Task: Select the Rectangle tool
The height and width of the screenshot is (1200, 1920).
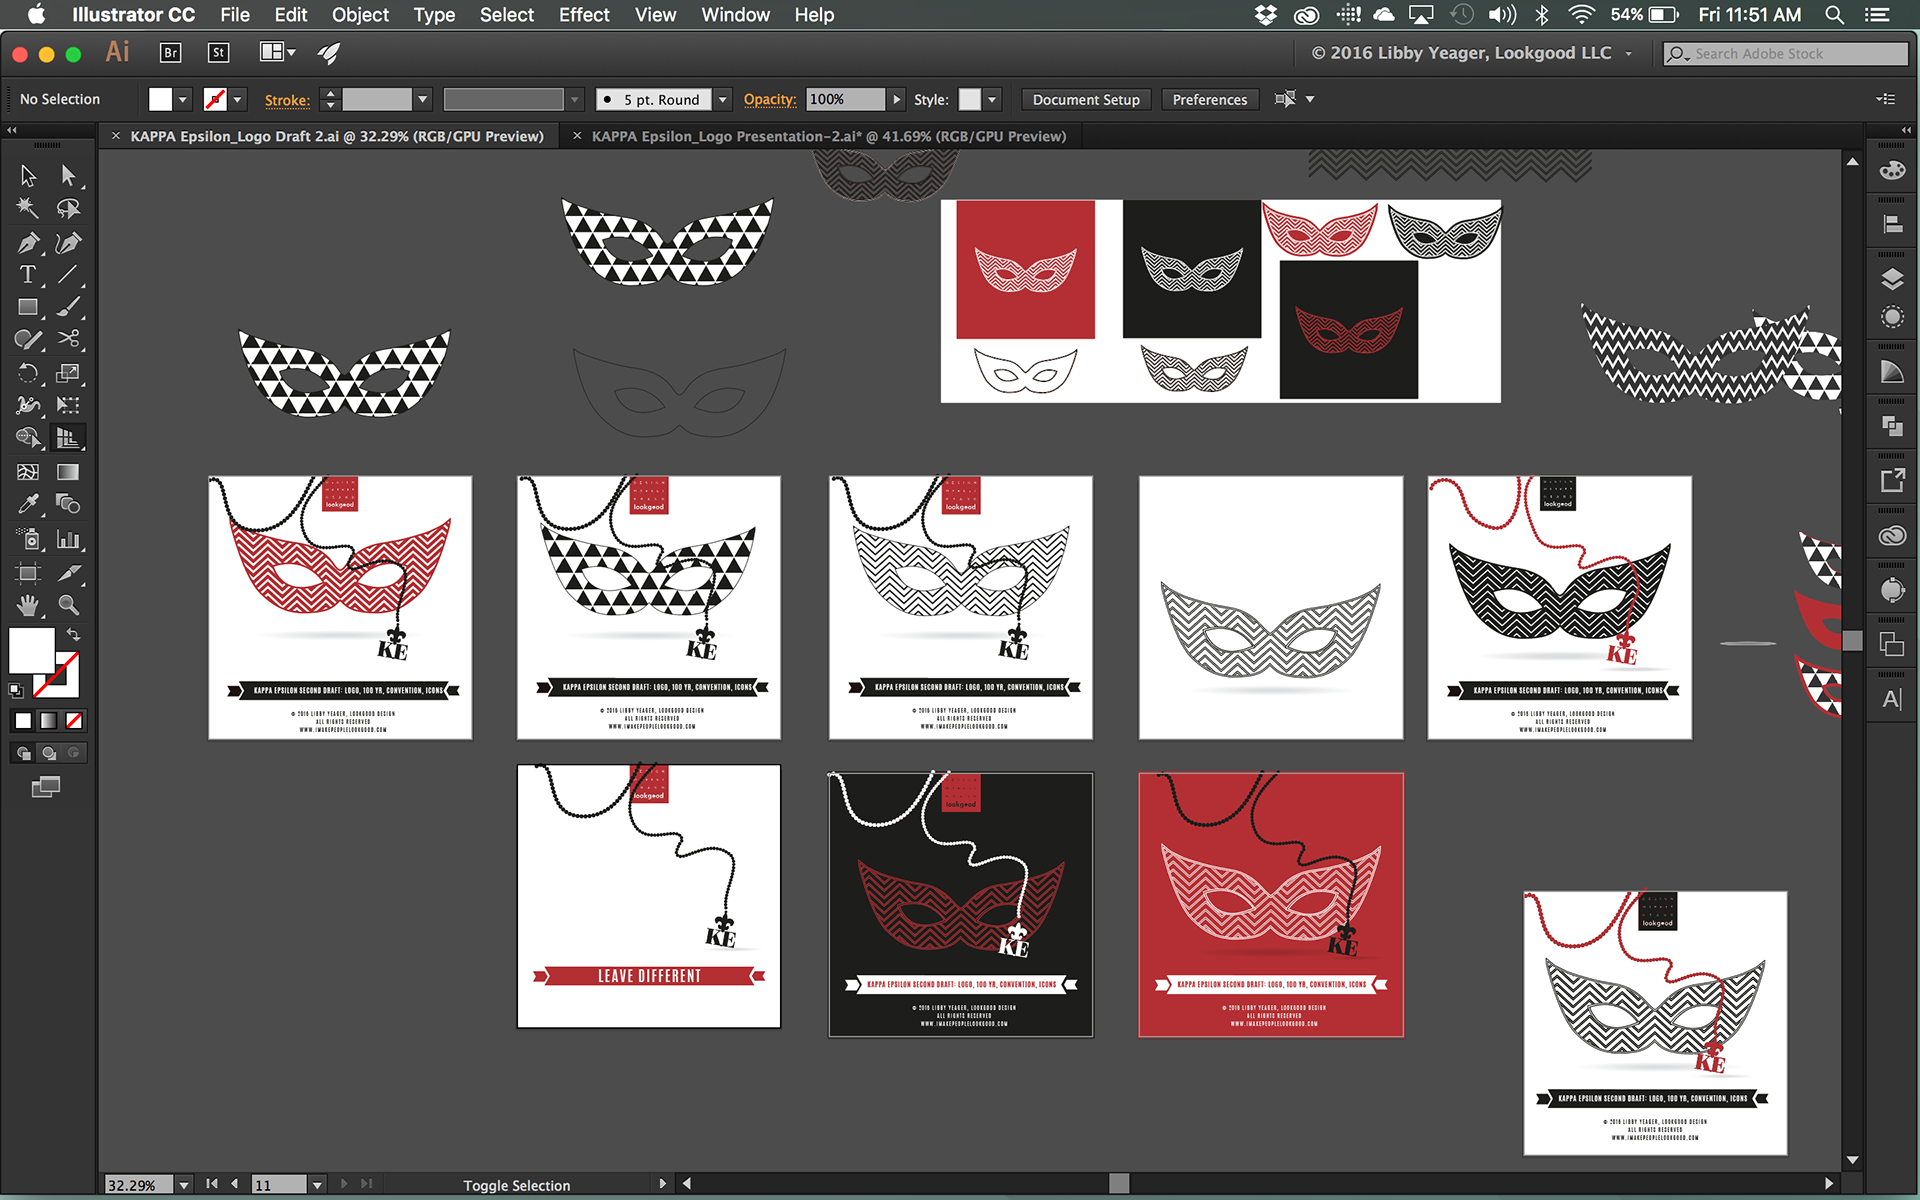Action: pos(28,307)
